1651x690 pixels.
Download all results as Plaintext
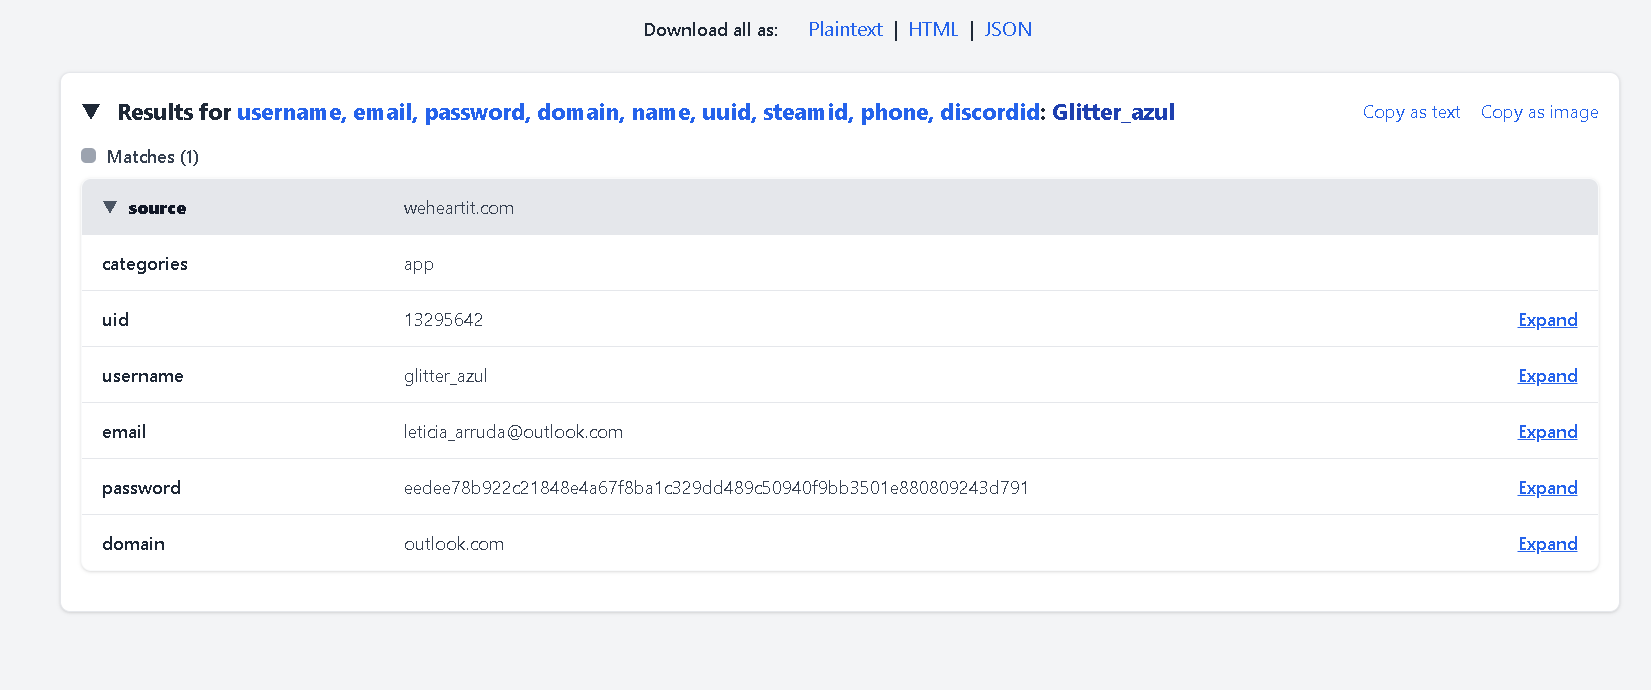[845, 30]
